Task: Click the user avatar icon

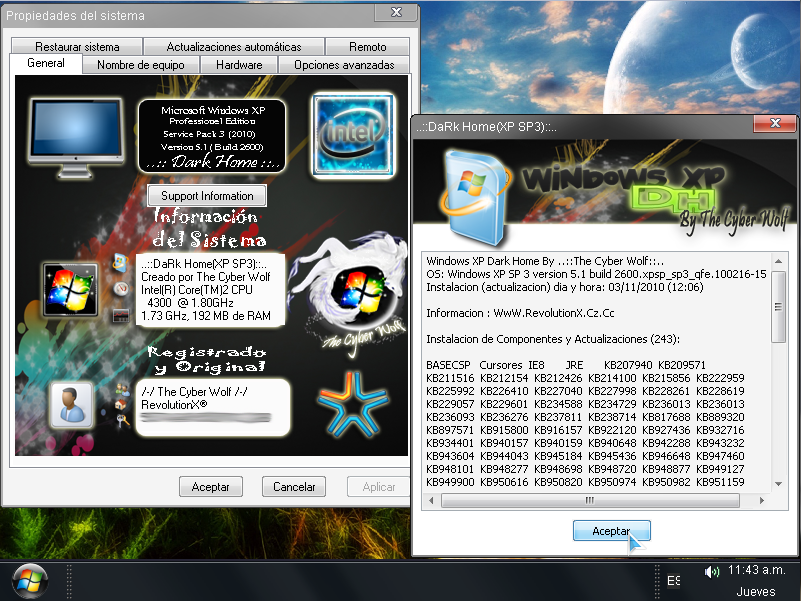Action: pyautogui.click(x=72, y=405)
